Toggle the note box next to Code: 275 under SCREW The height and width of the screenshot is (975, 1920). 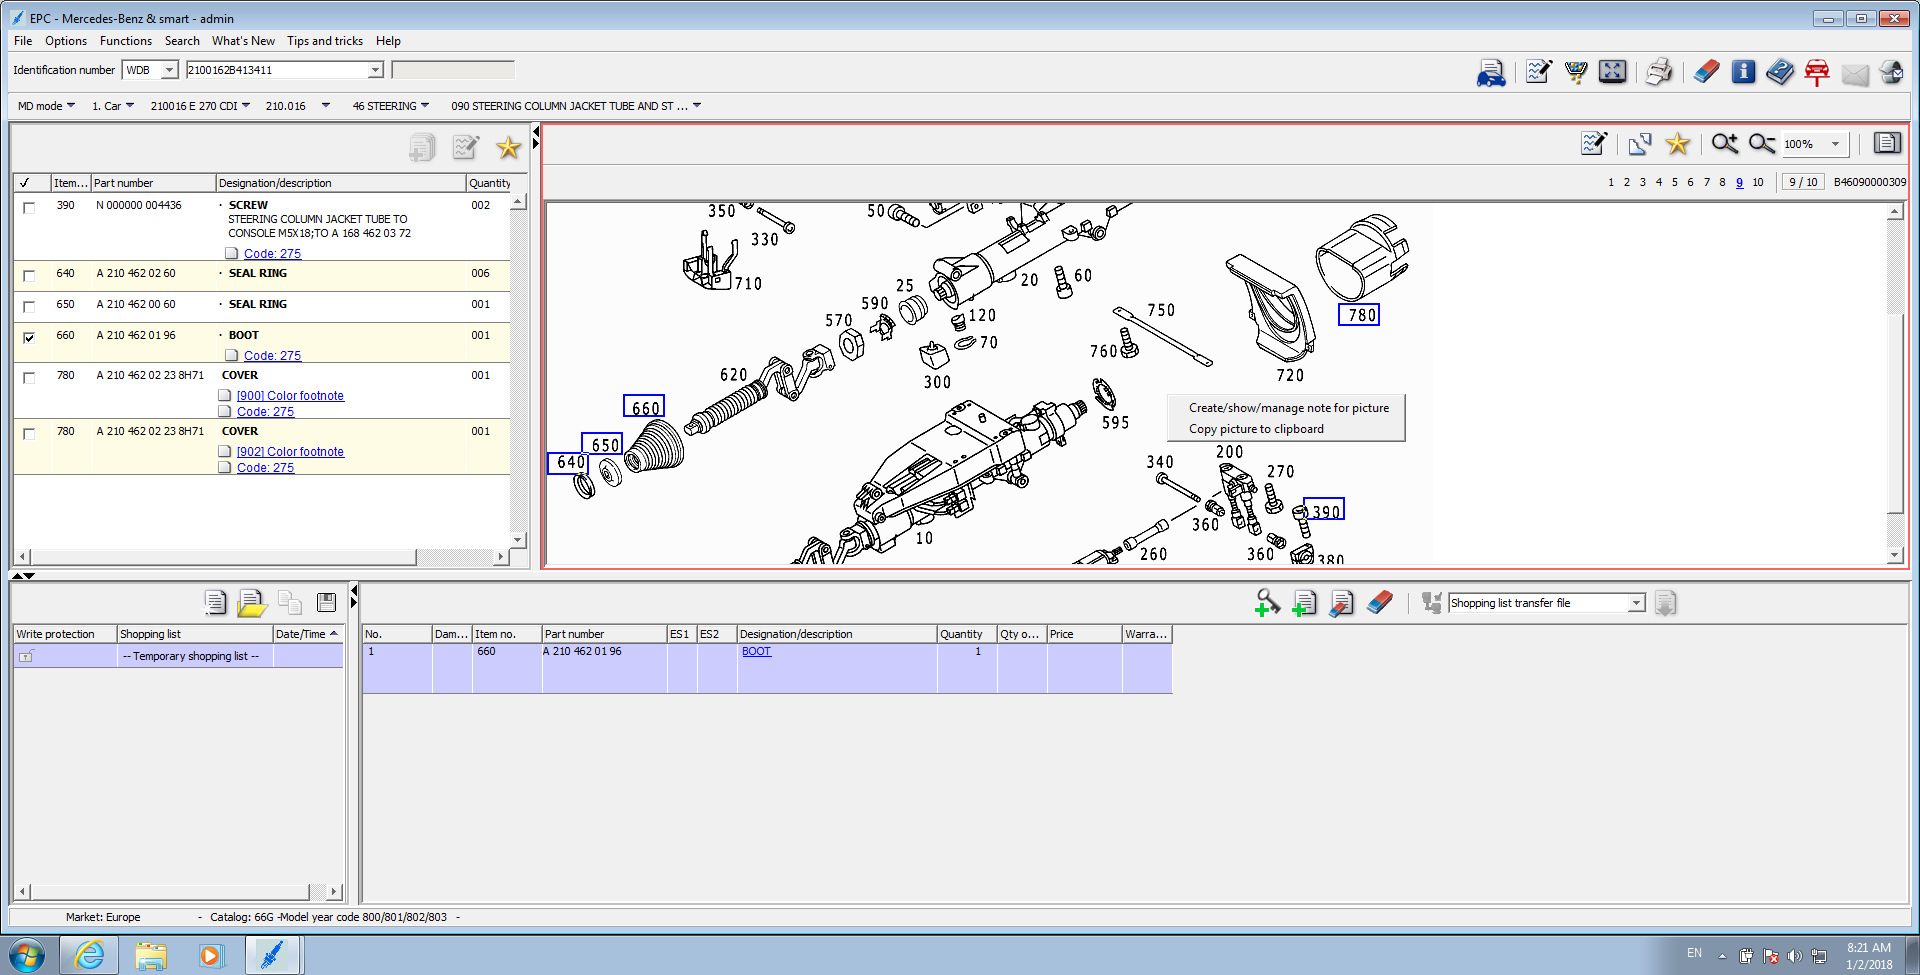point(231,254)
